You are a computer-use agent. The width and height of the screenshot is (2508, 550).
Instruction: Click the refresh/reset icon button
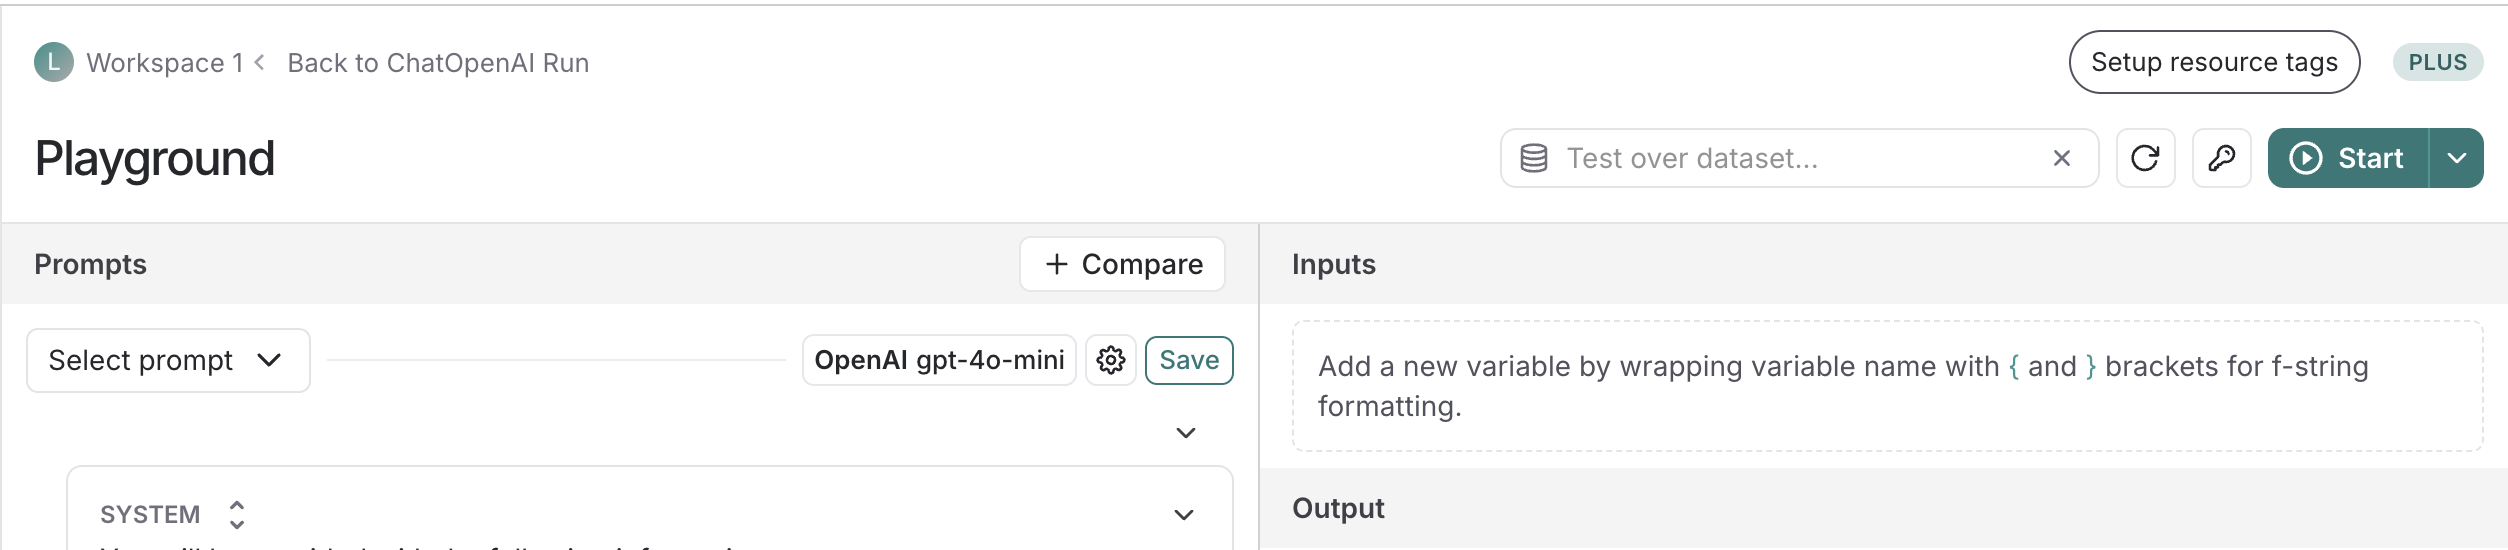2145,158
